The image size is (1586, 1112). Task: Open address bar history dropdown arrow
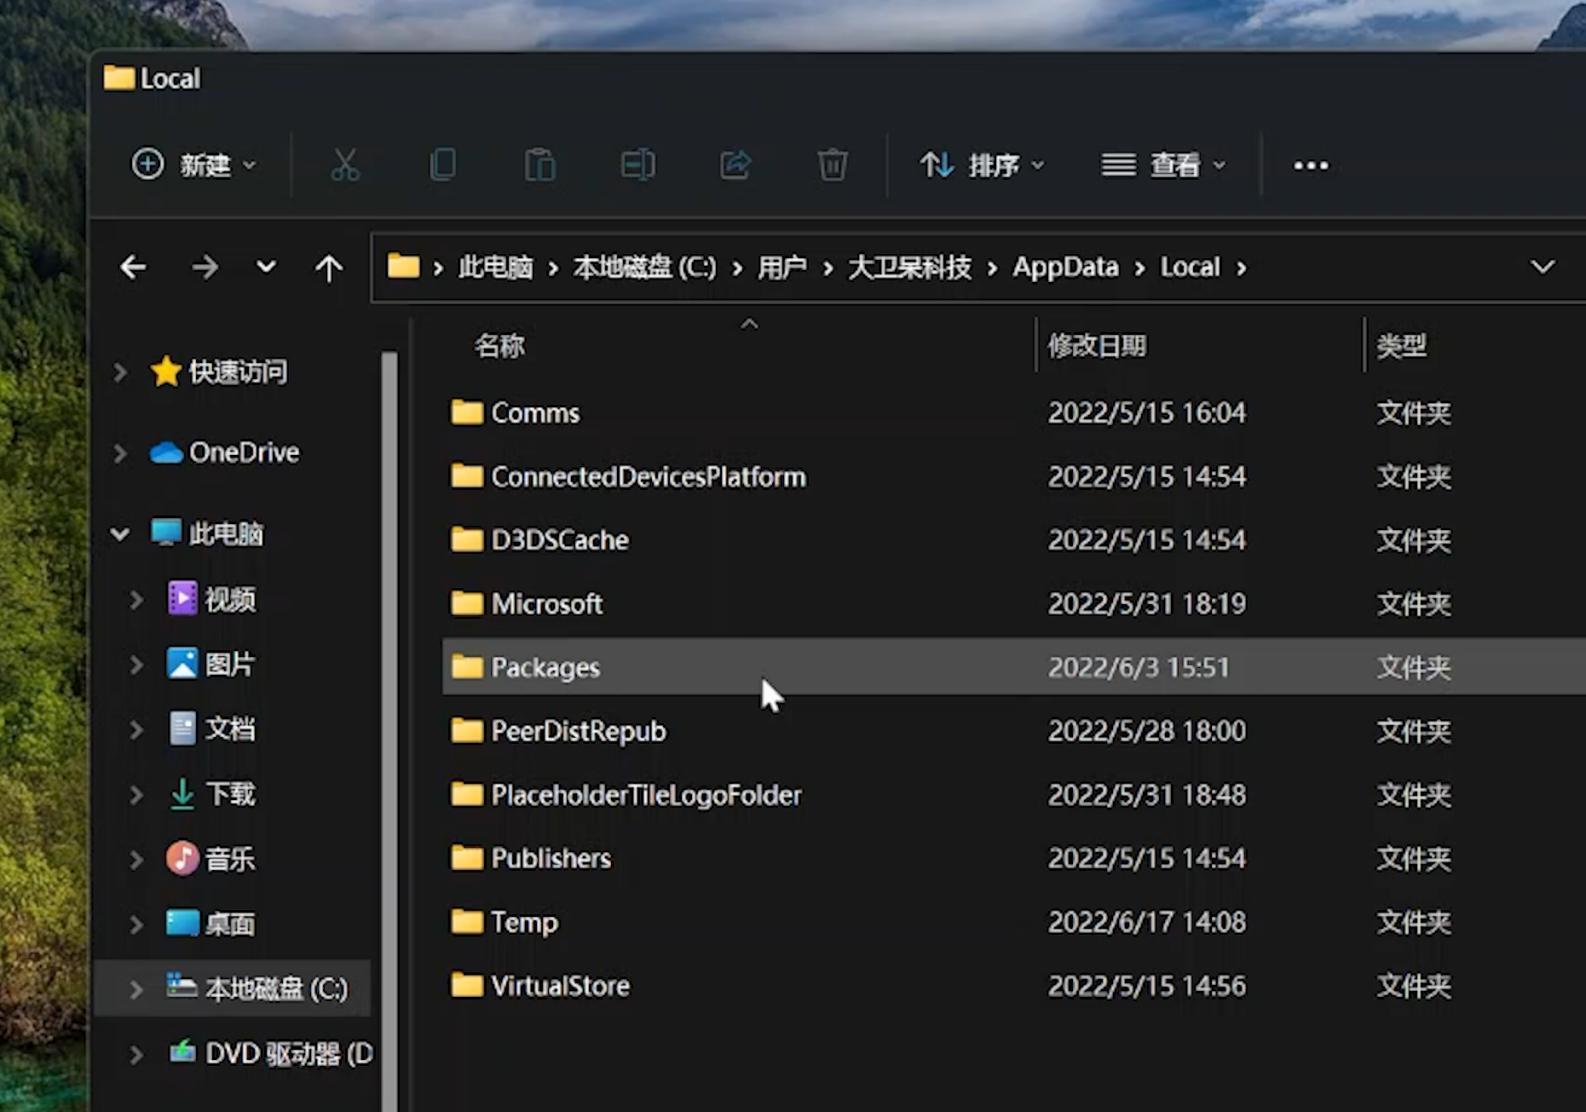pyautogui.click(x=1542, y=267)
